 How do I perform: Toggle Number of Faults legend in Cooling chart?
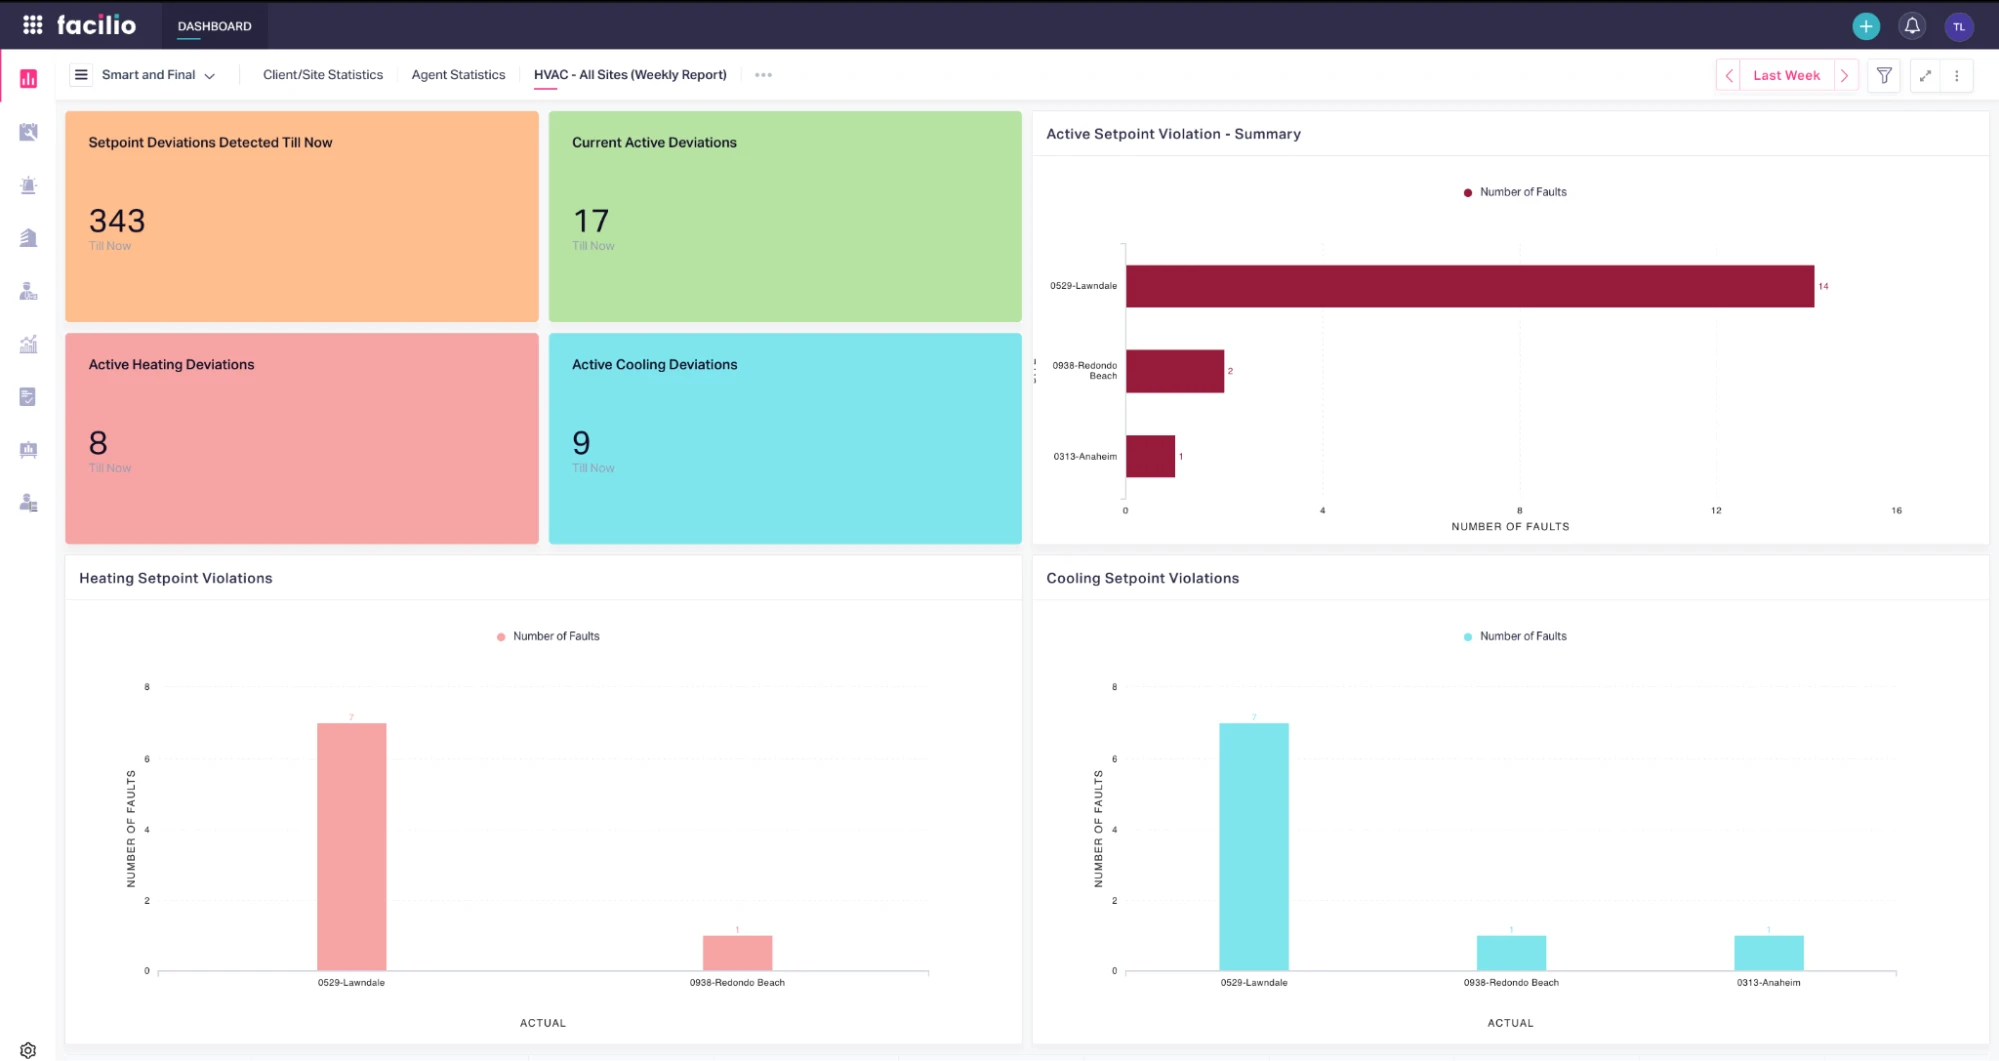[x=1514, y=636]
